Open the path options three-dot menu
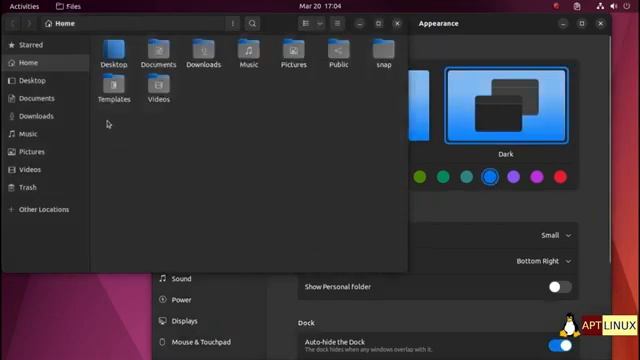 tap(233, 24)
